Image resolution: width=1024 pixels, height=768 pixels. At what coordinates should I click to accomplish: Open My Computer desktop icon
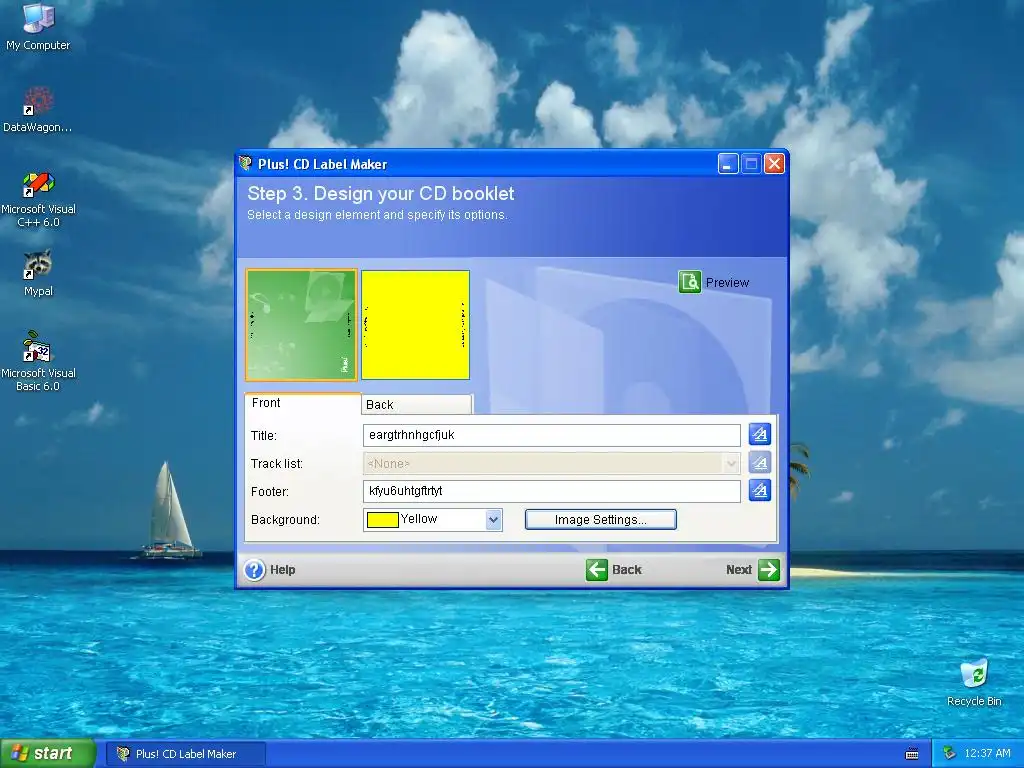pyautogui.click(x=38, y=27)
